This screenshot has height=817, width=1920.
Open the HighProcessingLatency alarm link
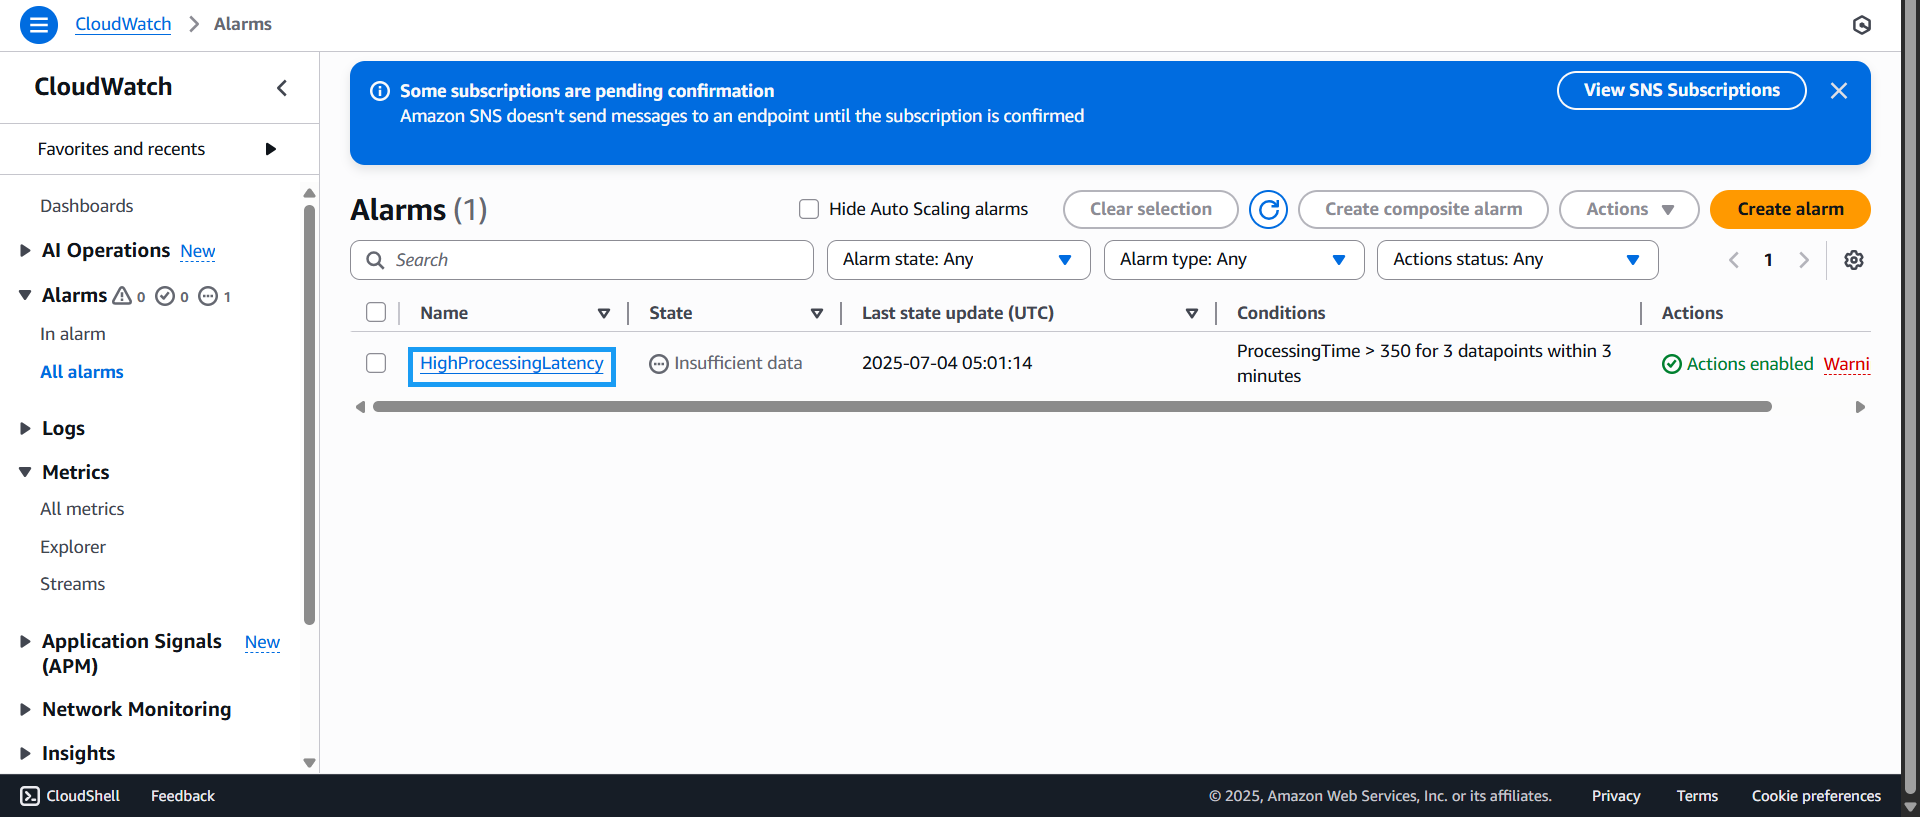pos(511,364)
